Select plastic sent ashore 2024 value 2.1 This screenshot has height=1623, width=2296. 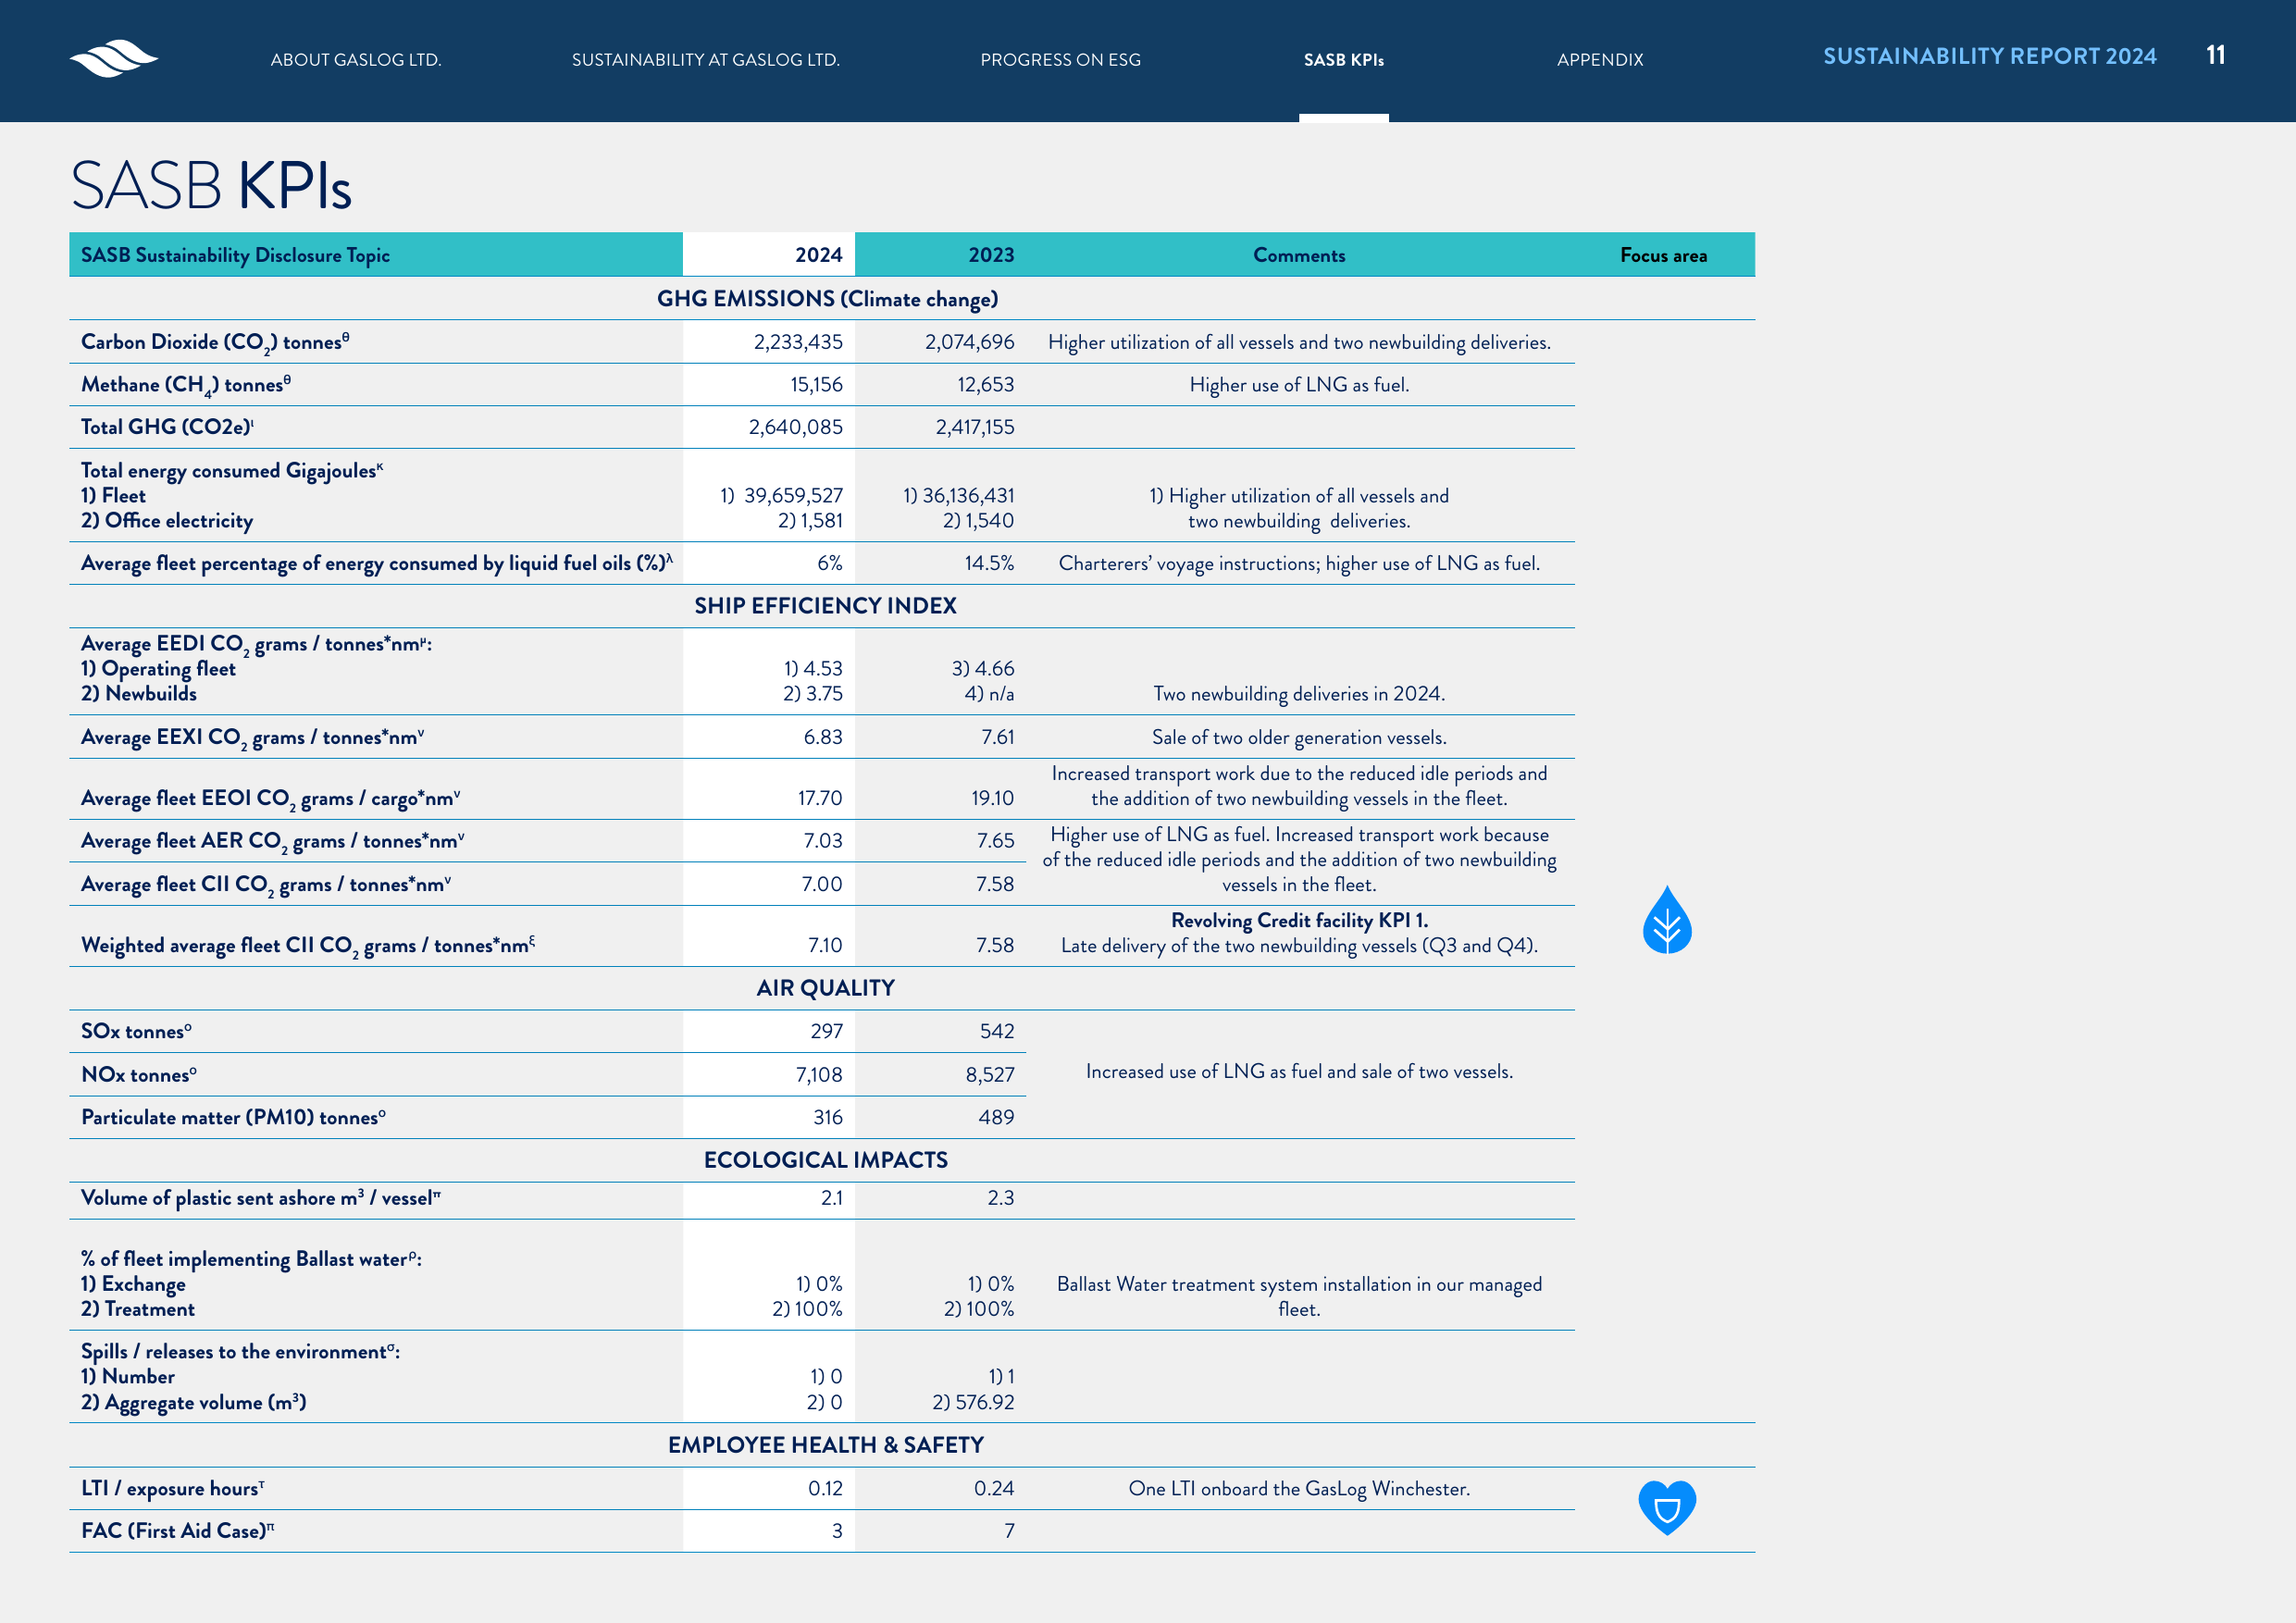(830, 1198)
